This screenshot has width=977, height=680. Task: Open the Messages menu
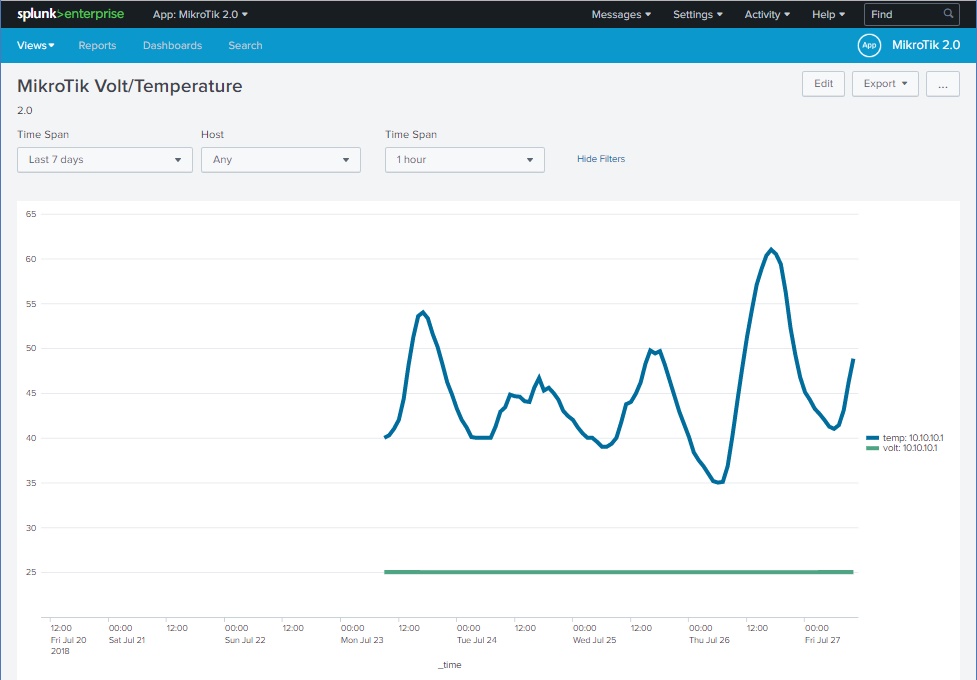click(x=621, y=15)
